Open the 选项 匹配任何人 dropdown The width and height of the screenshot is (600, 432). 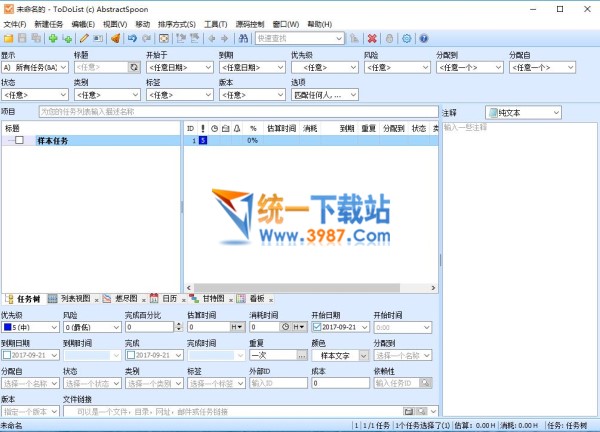pos(324,95)
